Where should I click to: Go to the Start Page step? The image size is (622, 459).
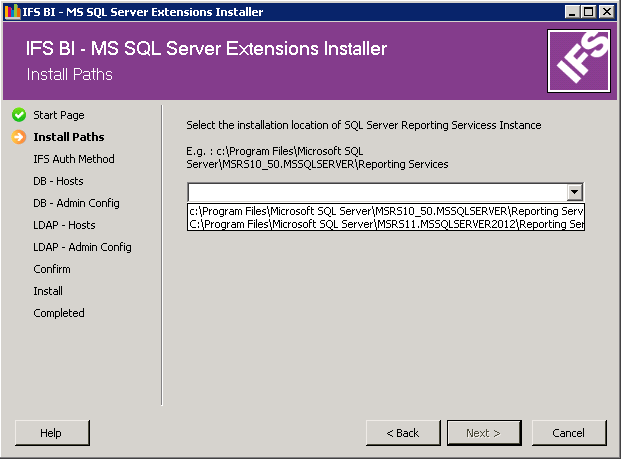tap(58, 115)
